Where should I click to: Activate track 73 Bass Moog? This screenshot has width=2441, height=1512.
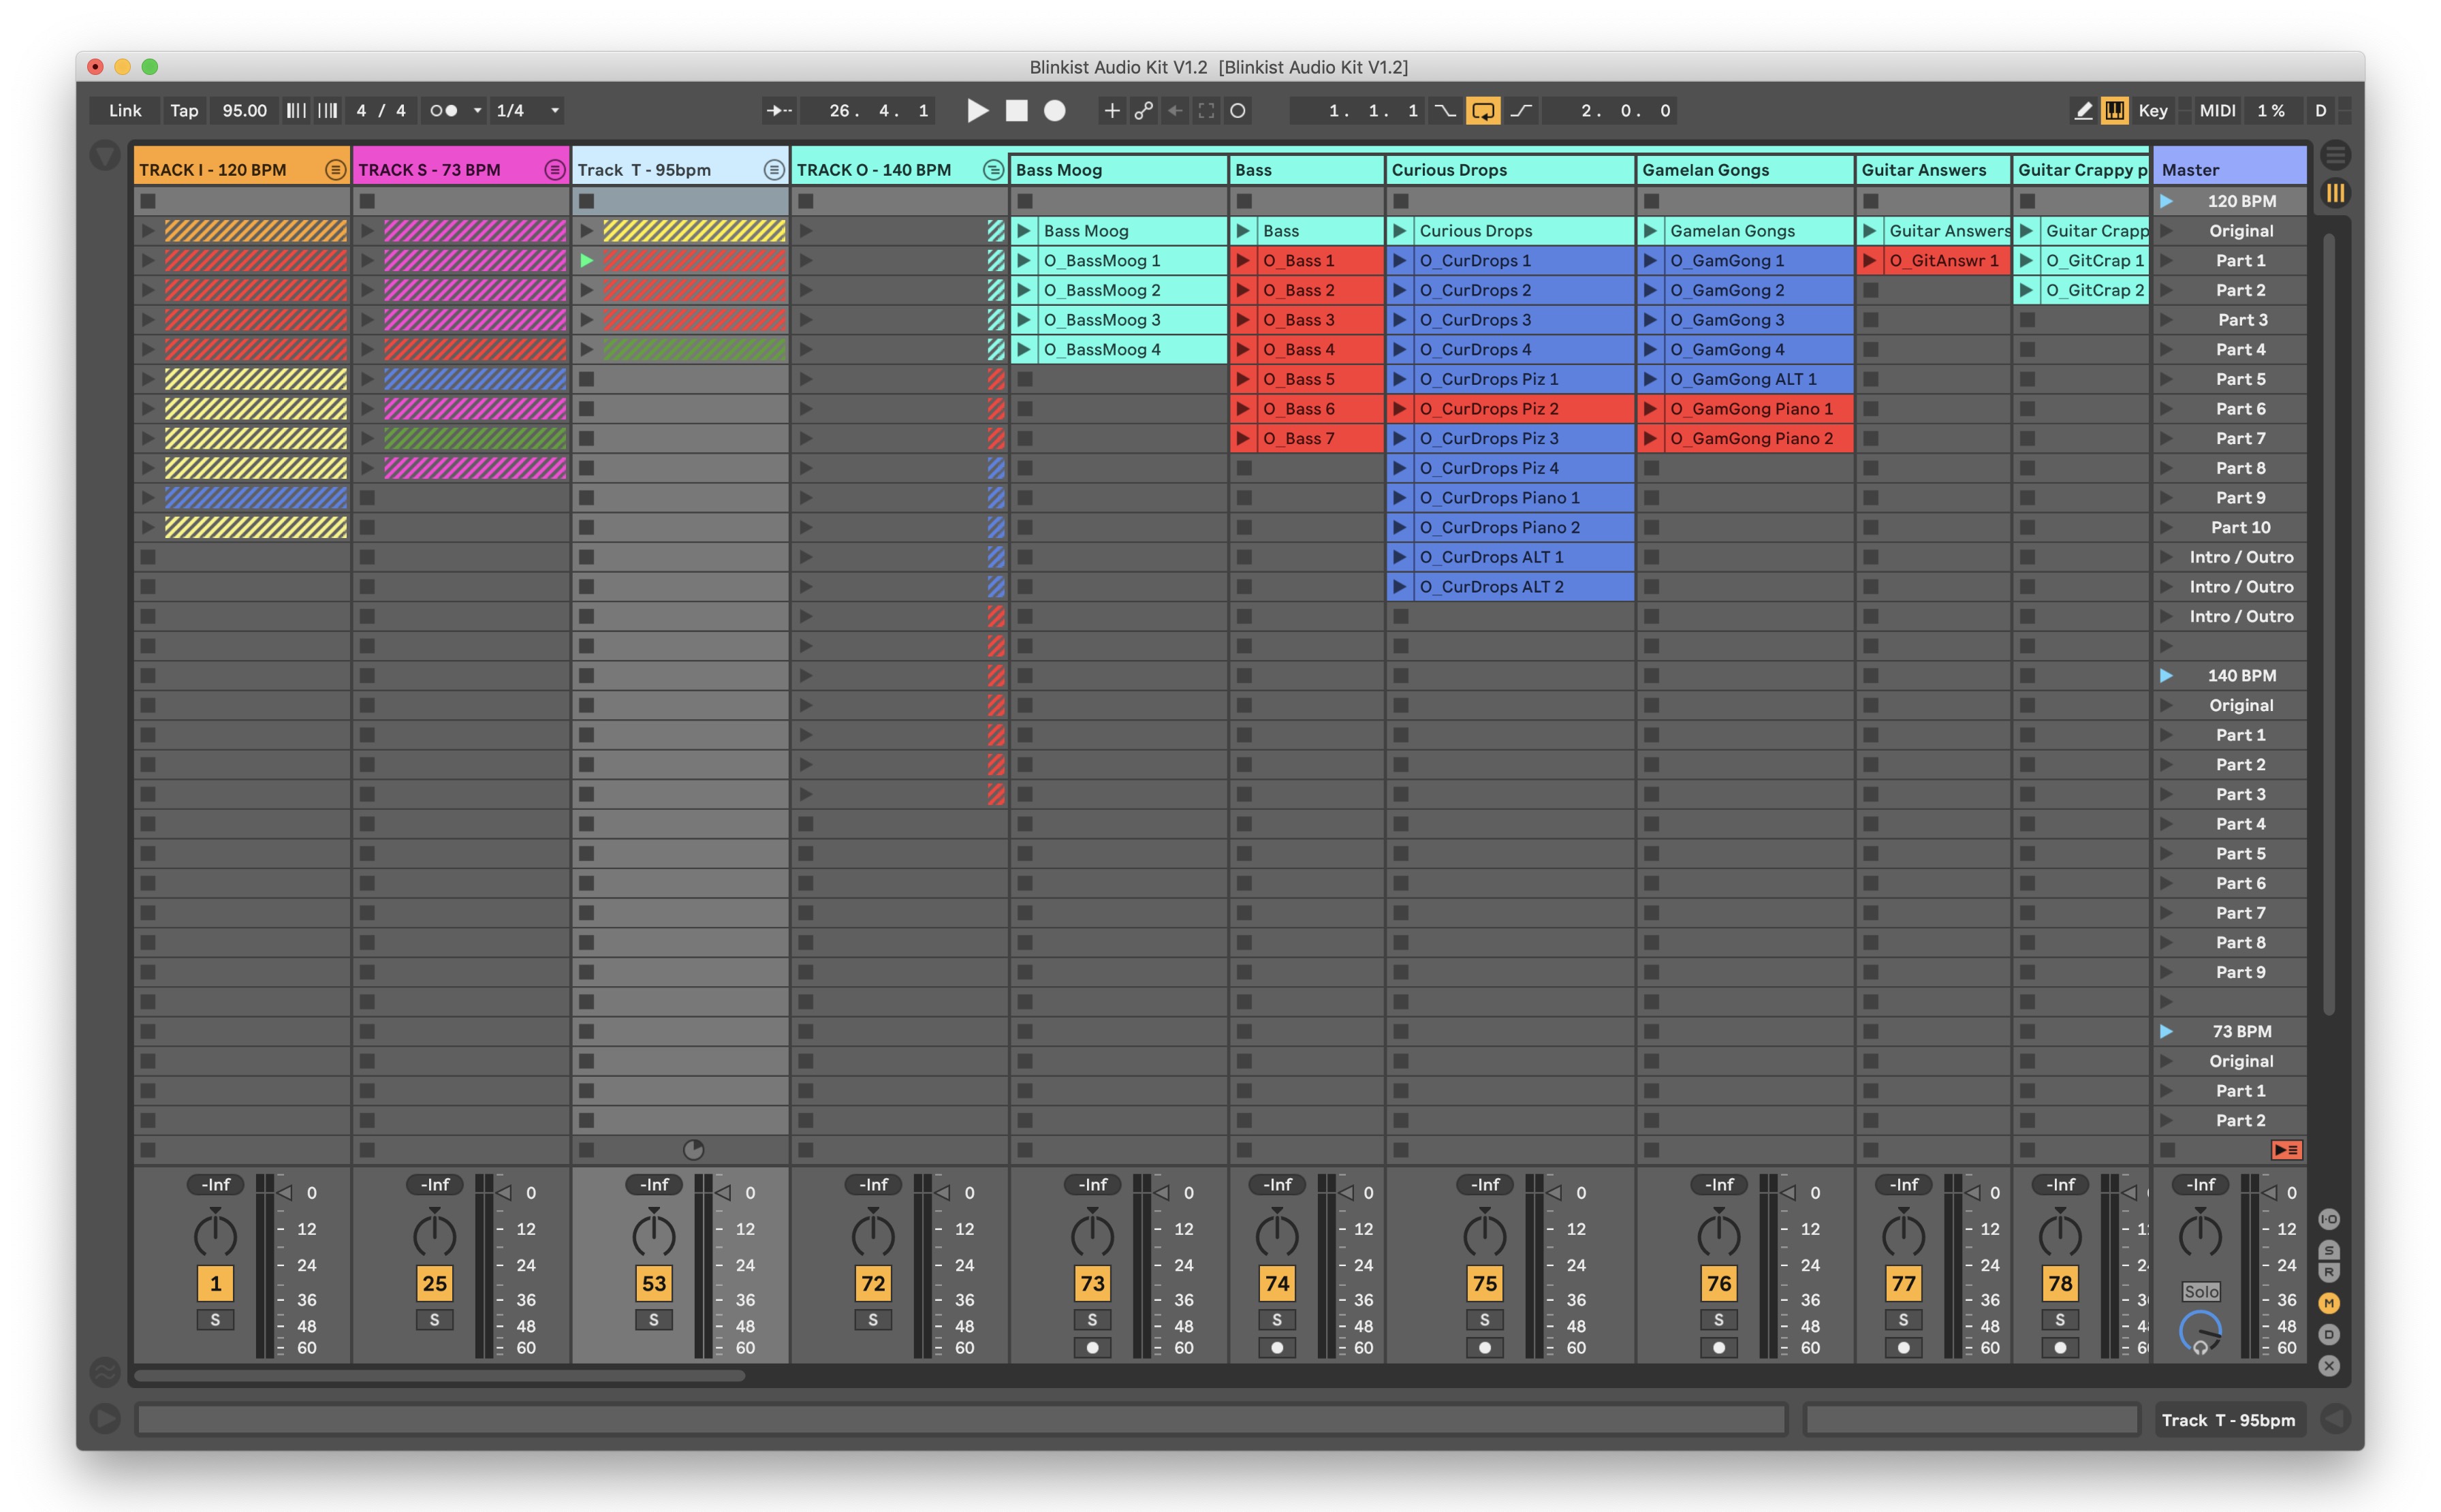pos(1091,1283)
